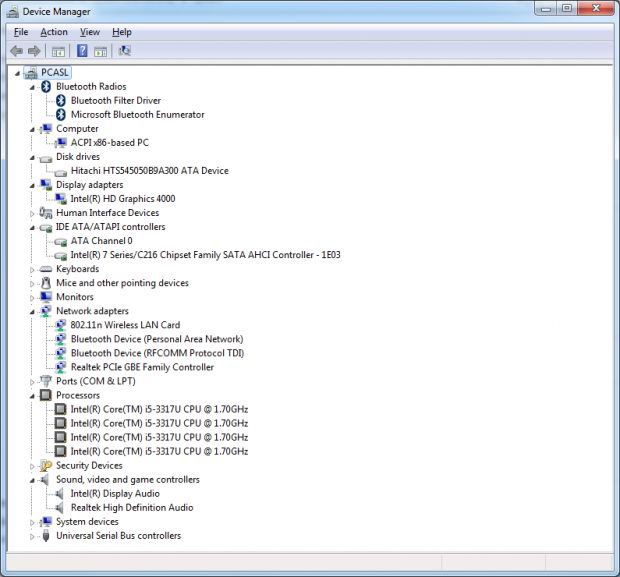Click the Realtek High Definition Audio speaker icon
This screenshot has height=577, width=620.
coord(61,507)
